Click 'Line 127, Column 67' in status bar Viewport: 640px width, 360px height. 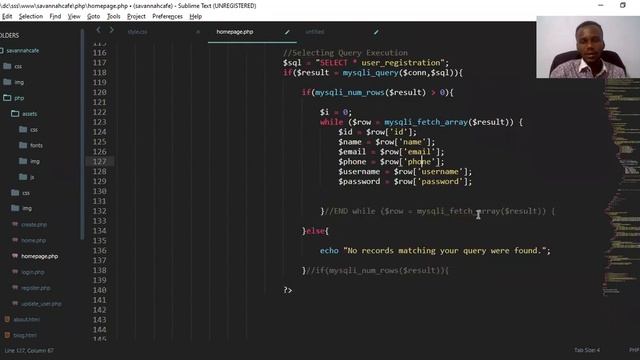point(29,351)
